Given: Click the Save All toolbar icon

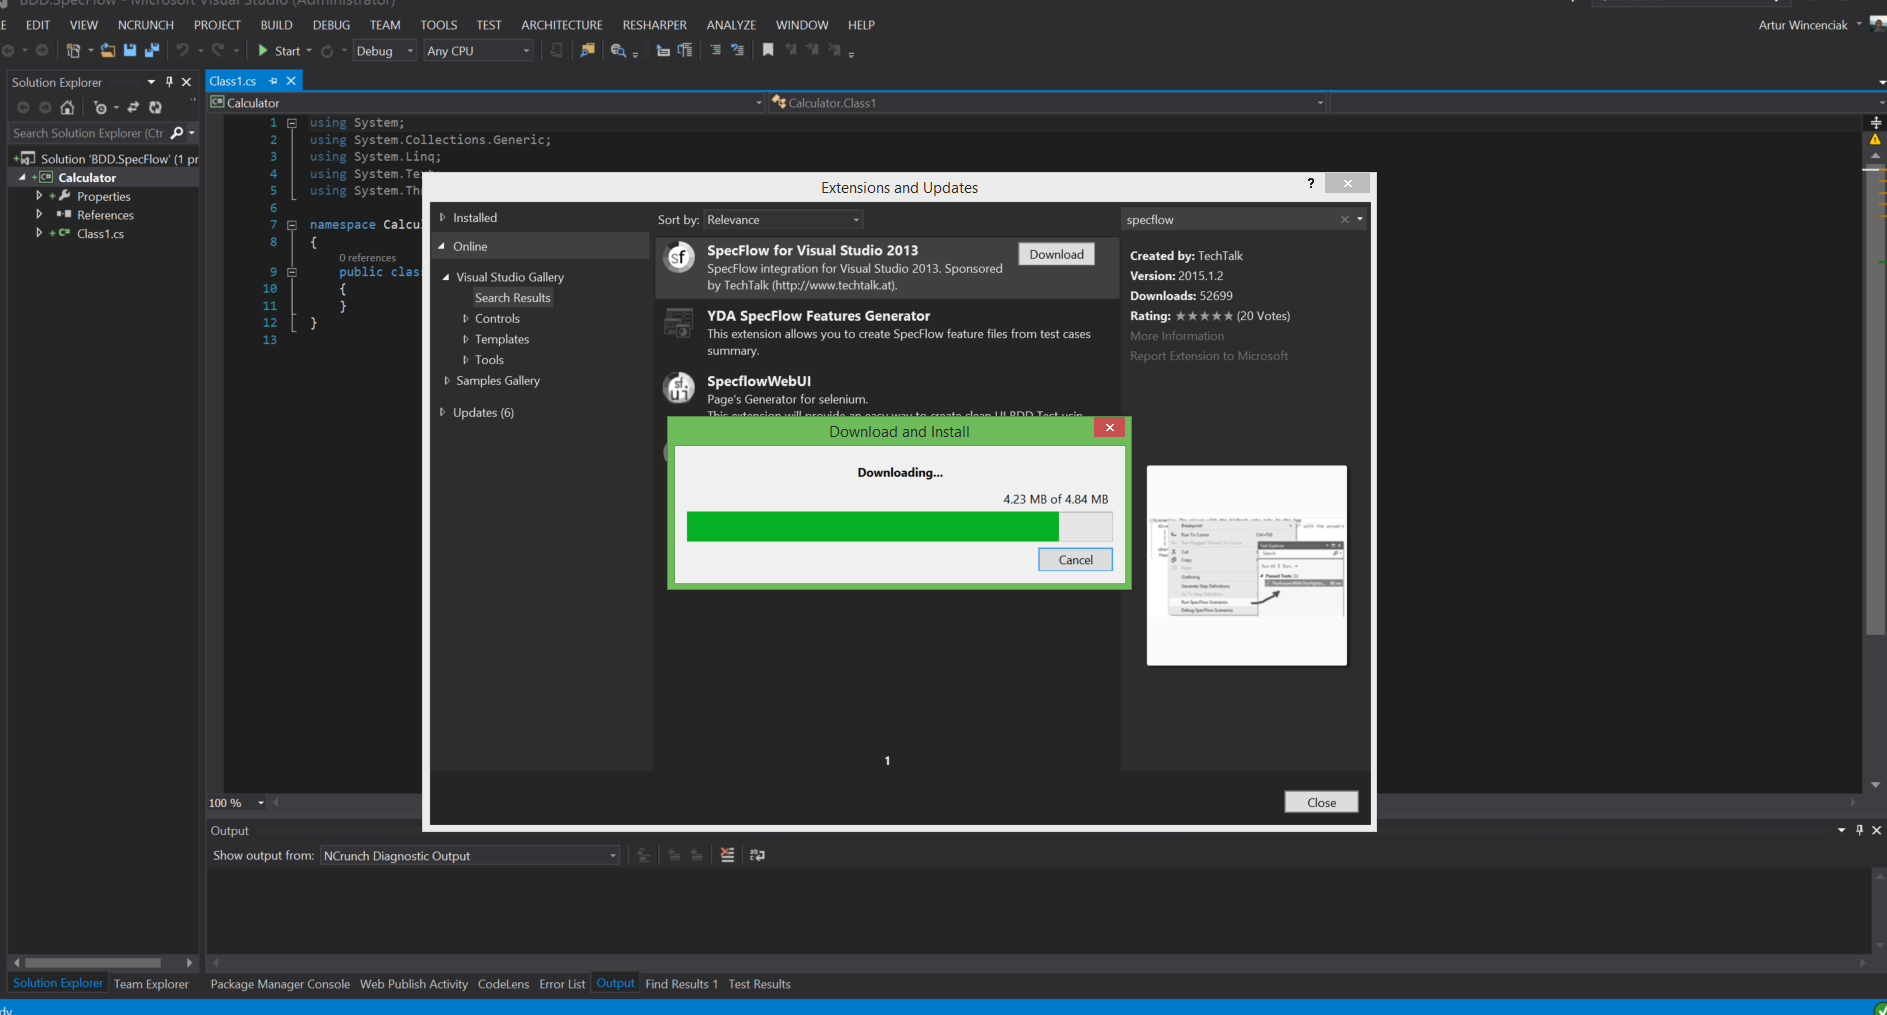Looking at the screenshot, I should (x=151, y=50).
